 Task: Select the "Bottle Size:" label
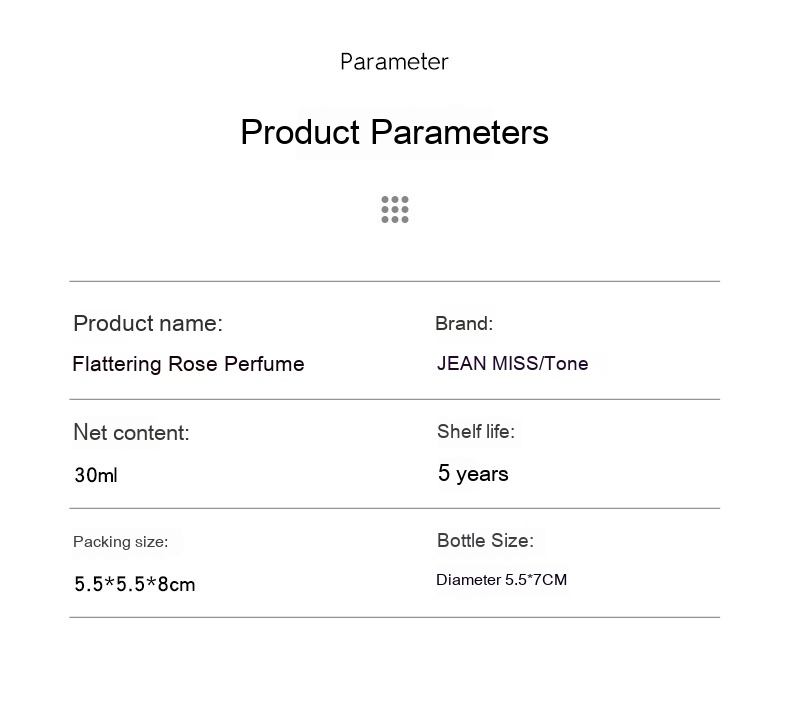coord(485,541)
